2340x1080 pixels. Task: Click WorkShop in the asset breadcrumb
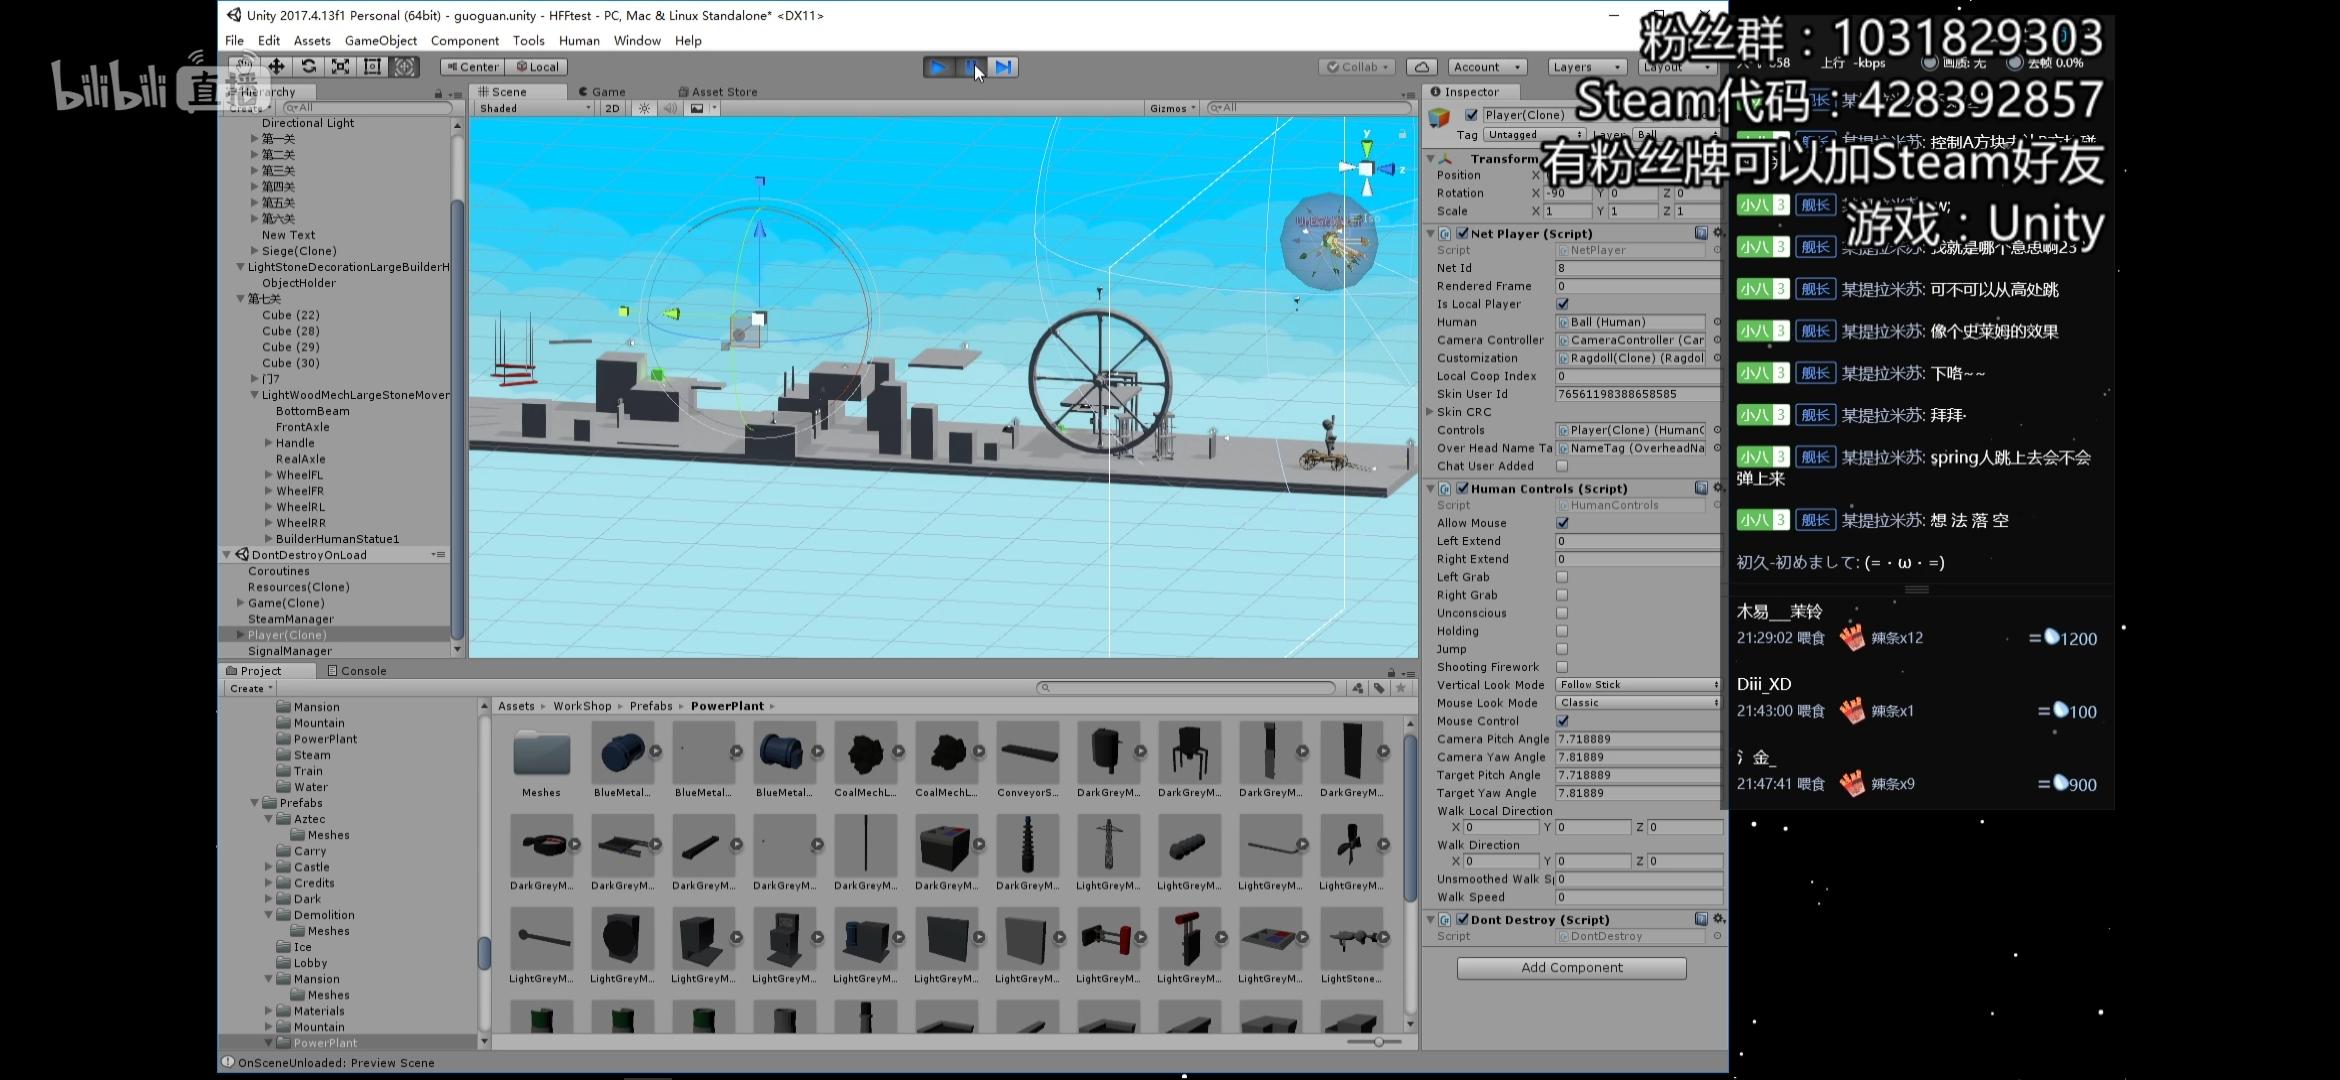582,706
